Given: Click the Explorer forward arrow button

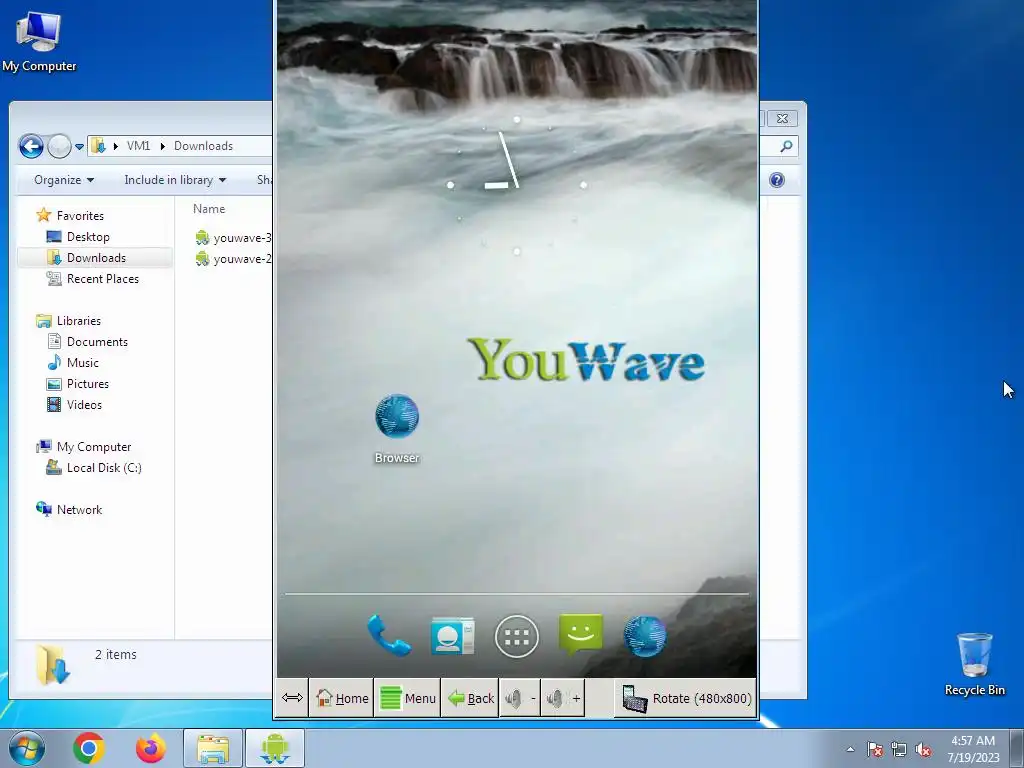Looking at the screenshot, I should [59, 146].
